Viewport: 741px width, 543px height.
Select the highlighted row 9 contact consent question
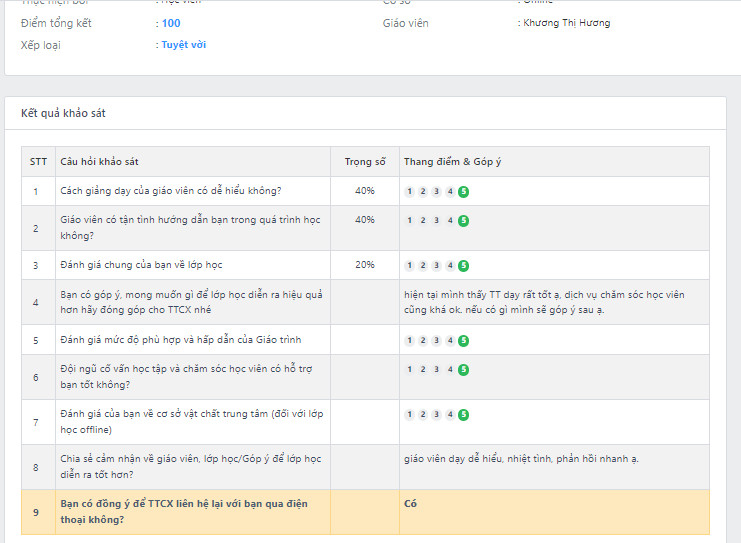coord(190,511)
